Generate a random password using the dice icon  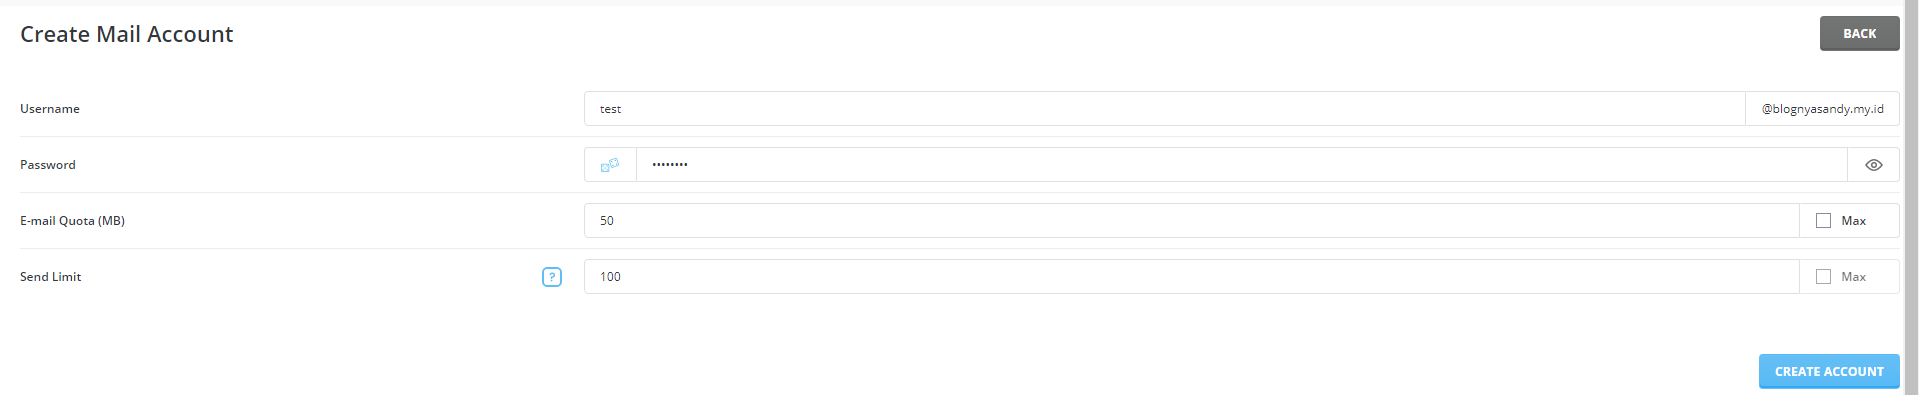click(610, 165)
